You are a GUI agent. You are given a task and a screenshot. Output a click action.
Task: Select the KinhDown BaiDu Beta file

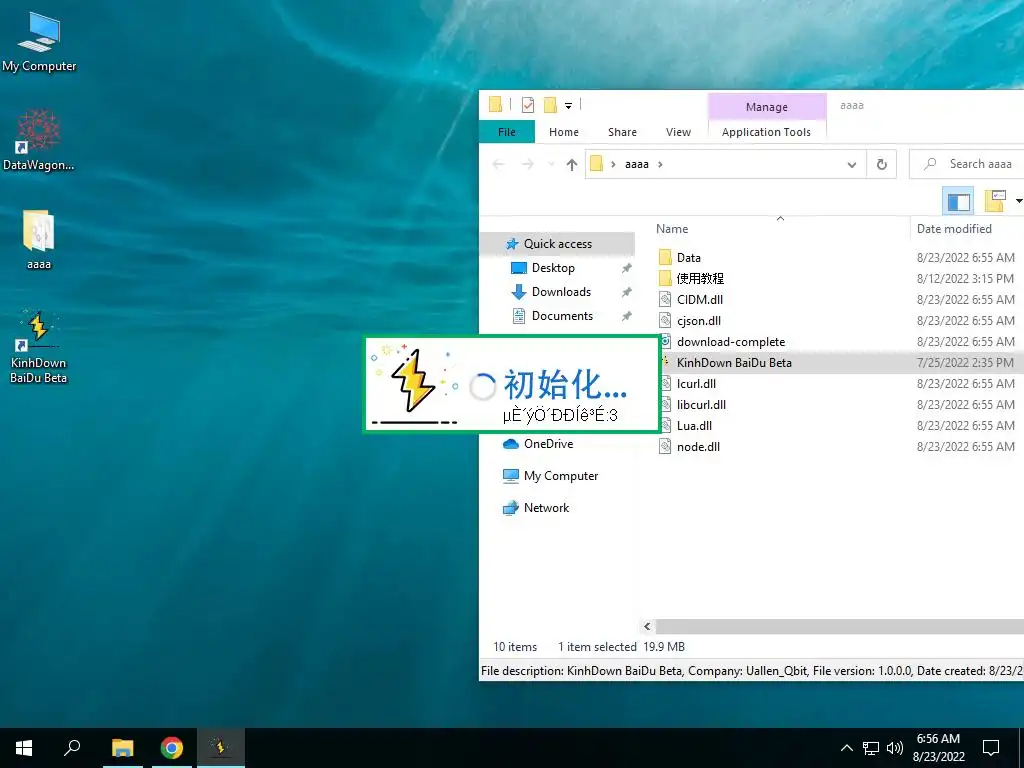[x=734, y=362]
